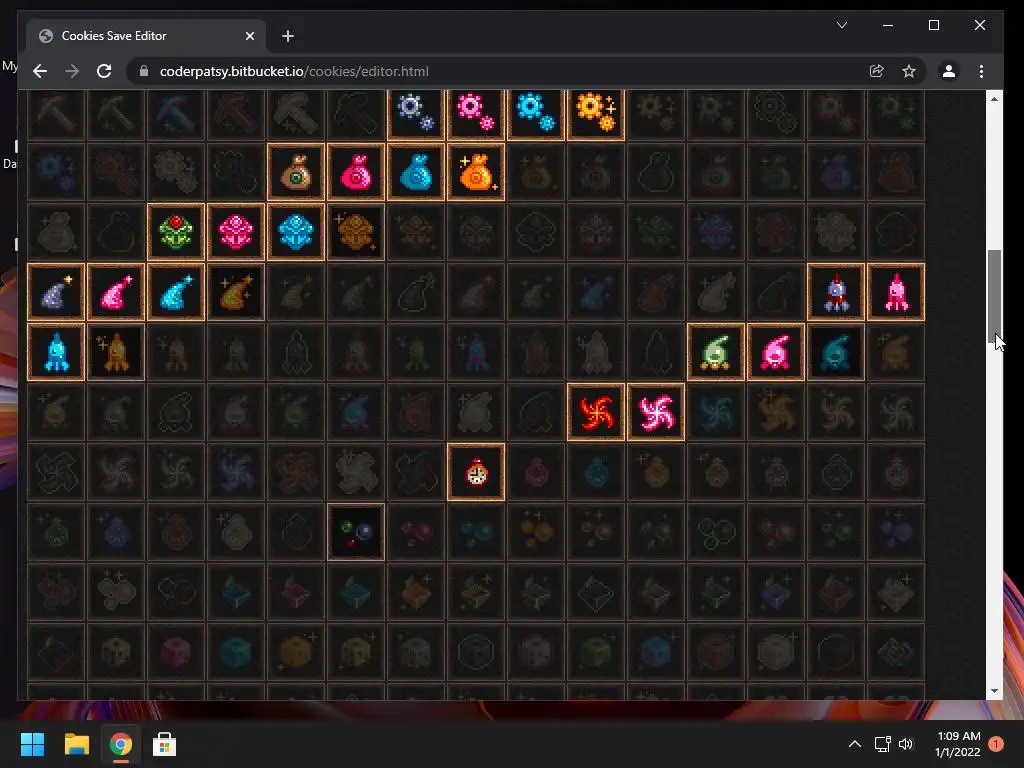Click the scrollbar down arrow
This screenshot has height=768, width=1024.
(x=994, y=691)
